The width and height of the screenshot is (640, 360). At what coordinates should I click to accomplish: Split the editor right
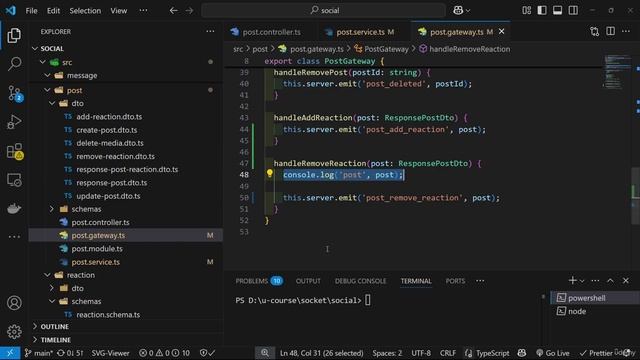click(610, 31)
